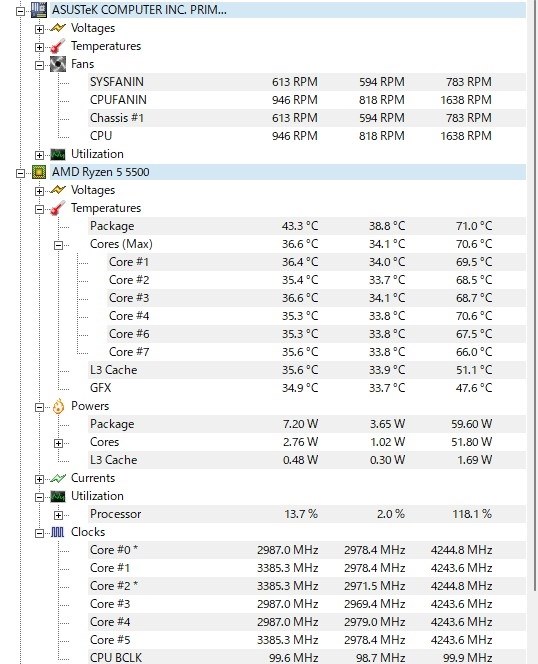The height and width of the screenshot is (664, 538).
Task: Collapse the AMD Ryzen 5 5500 node
Action: pos(20,173)
